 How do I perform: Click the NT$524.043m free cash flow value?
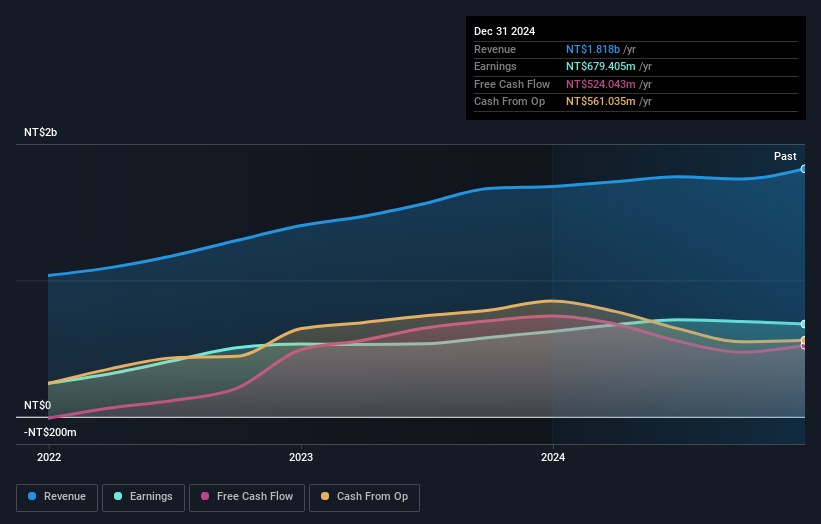click(x=601, y=84)
